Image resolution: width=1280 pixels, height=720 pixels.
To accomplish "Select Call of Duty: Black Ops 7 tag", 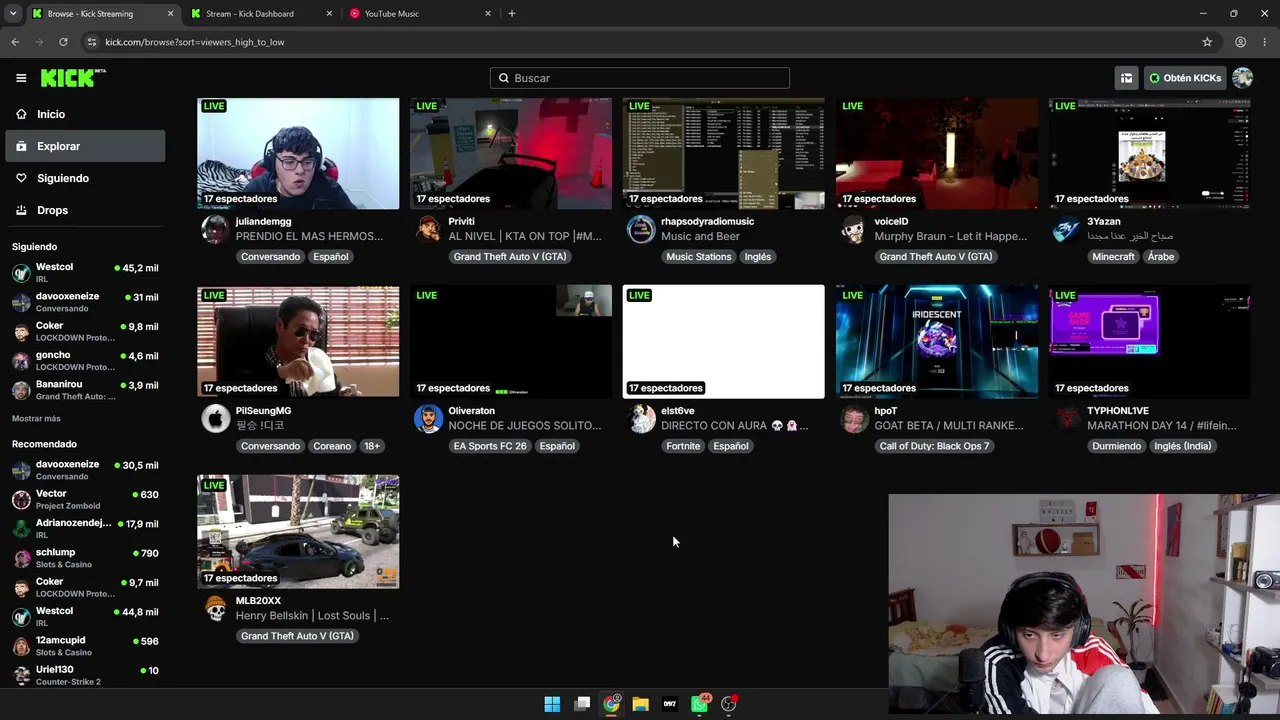I will tap(934, 446).
